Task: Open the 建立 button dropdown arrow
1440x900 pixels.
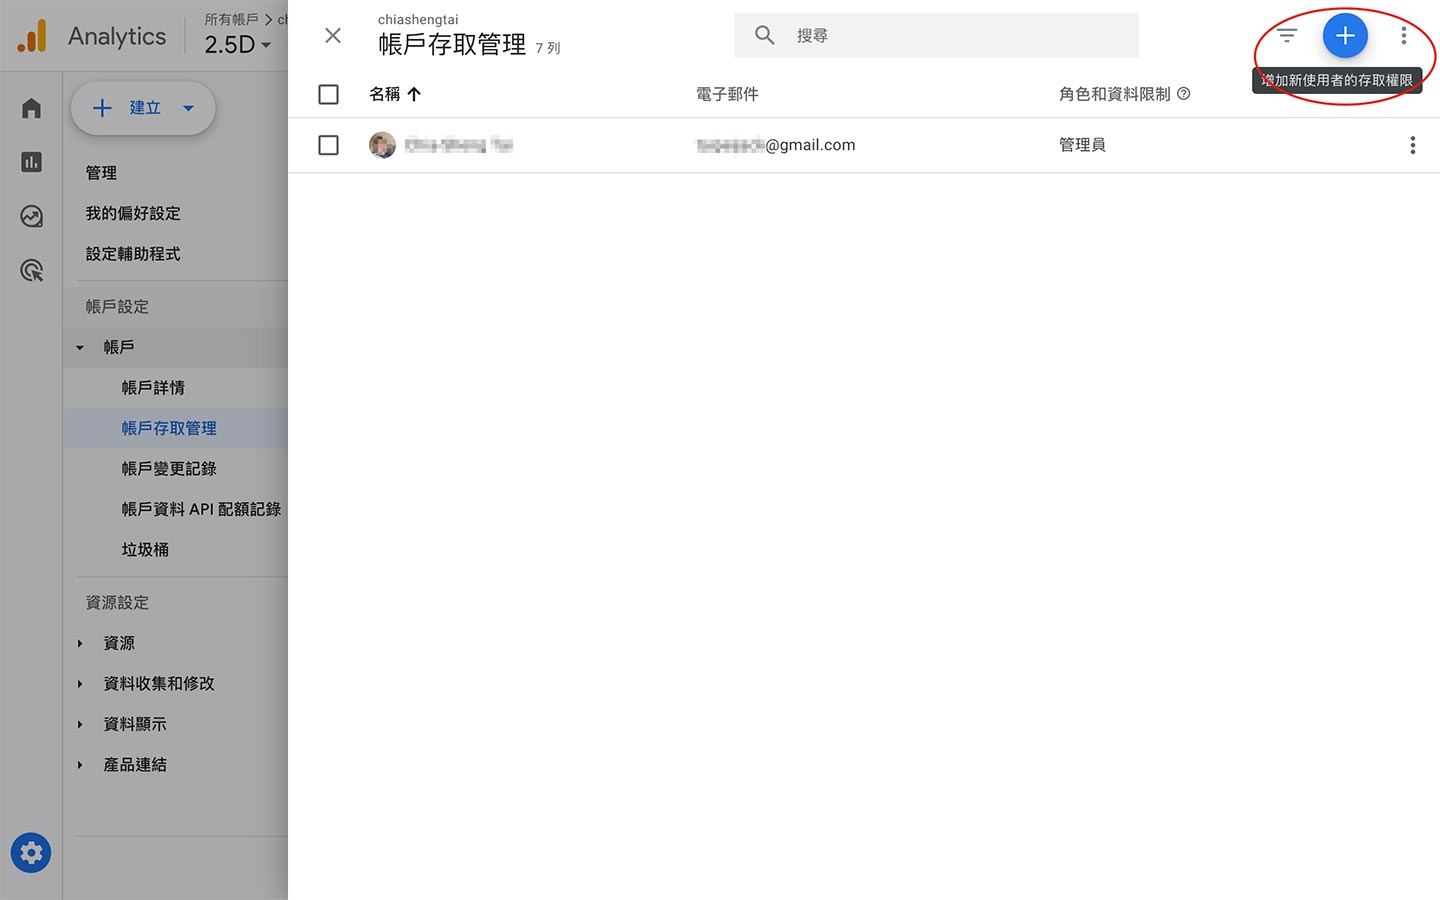Action: coord(187,108)
